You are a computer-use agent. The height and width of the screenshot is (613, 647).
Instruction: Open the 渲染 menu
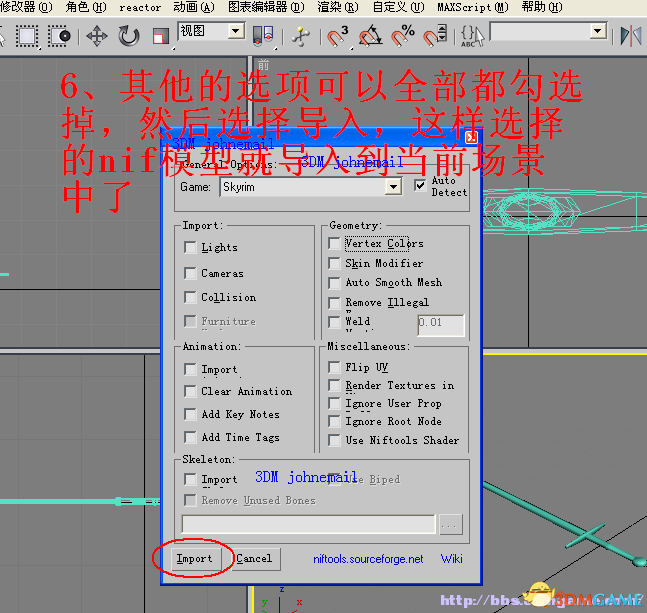pyautogui.click(x=338, y=7)
